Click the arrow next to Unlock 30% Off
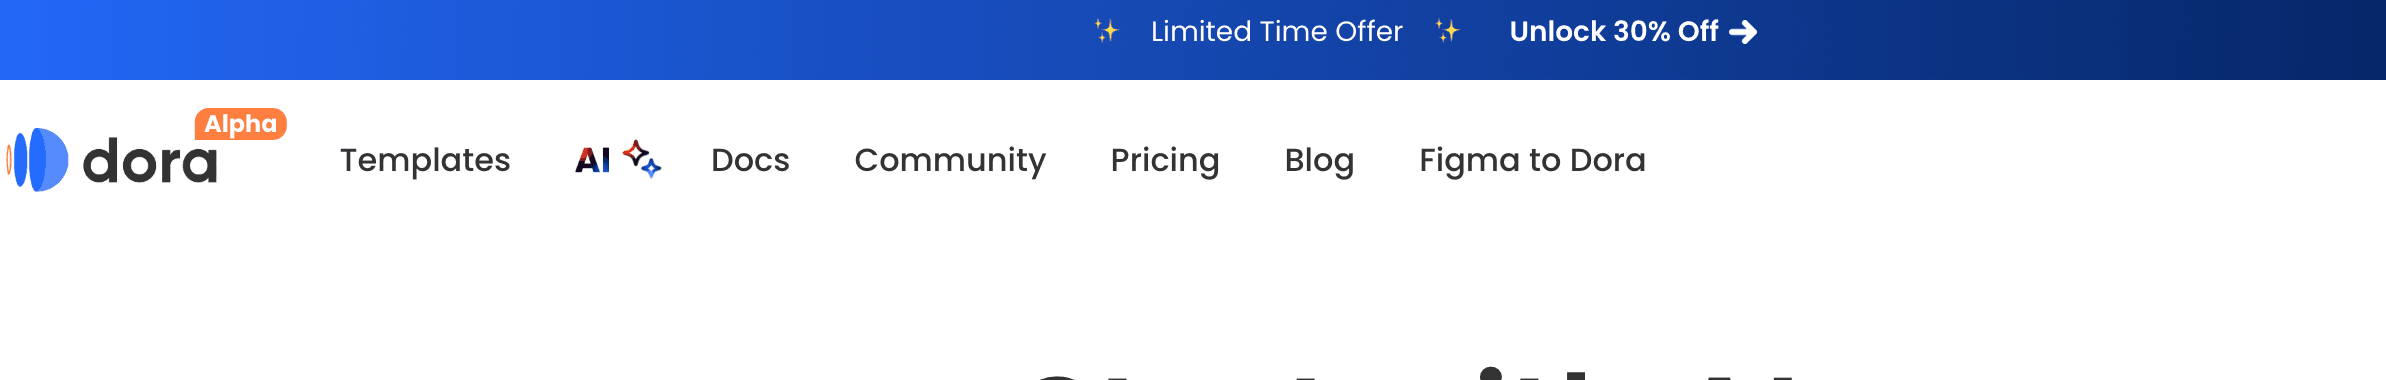 coord(1743,33)
